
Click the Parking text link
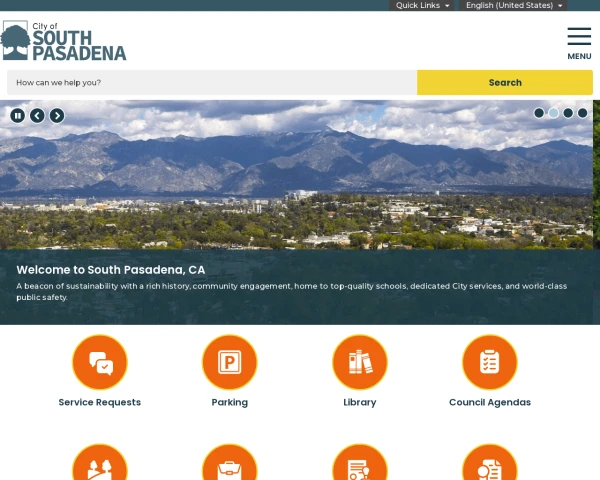click(x=230, y=402)
